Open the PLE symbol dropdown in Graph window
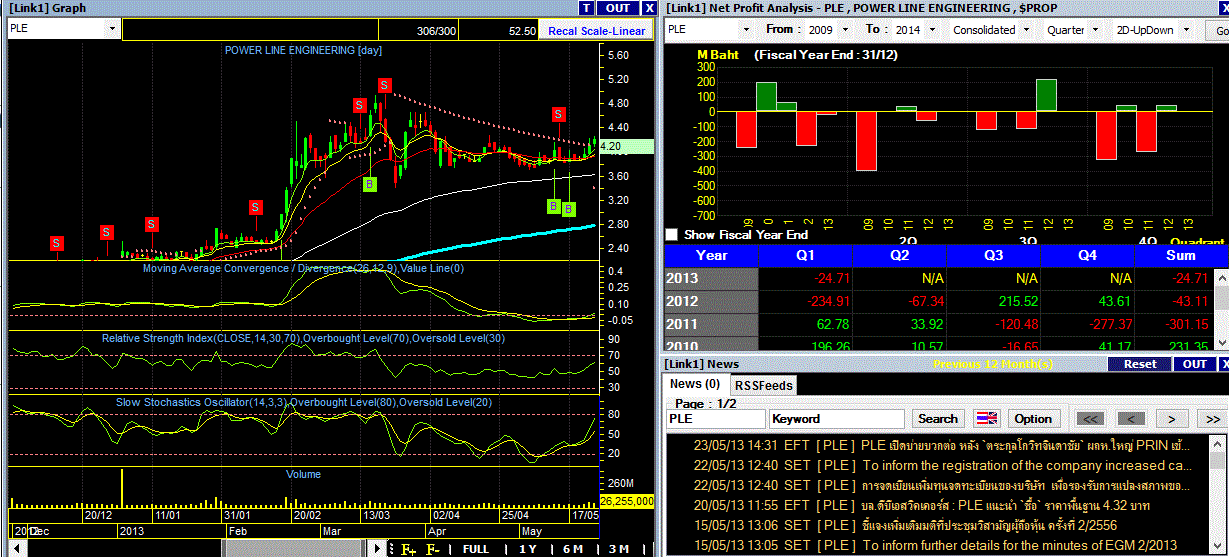Image resolution: width=1229 pixels, height=557 pixels. click(111, 29)
